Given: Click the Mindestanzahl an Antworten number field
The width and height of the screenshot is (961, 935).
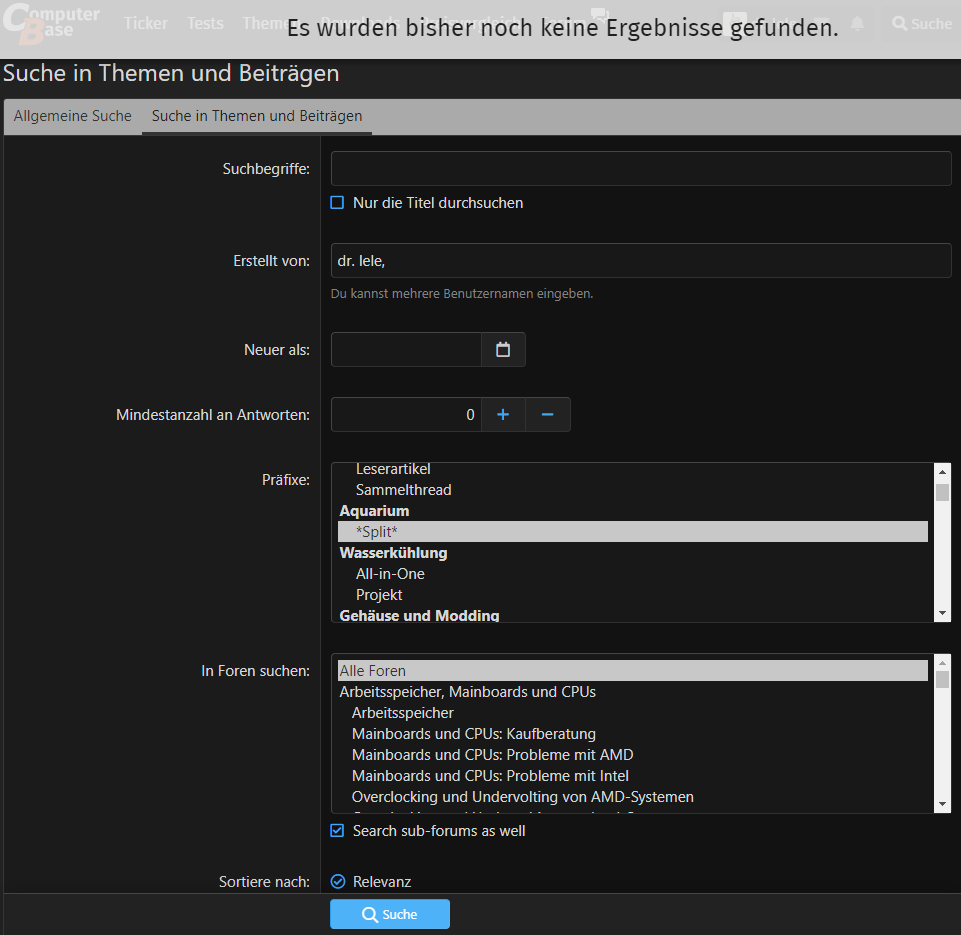Looking at the screenshot, I should click(406, 415).
